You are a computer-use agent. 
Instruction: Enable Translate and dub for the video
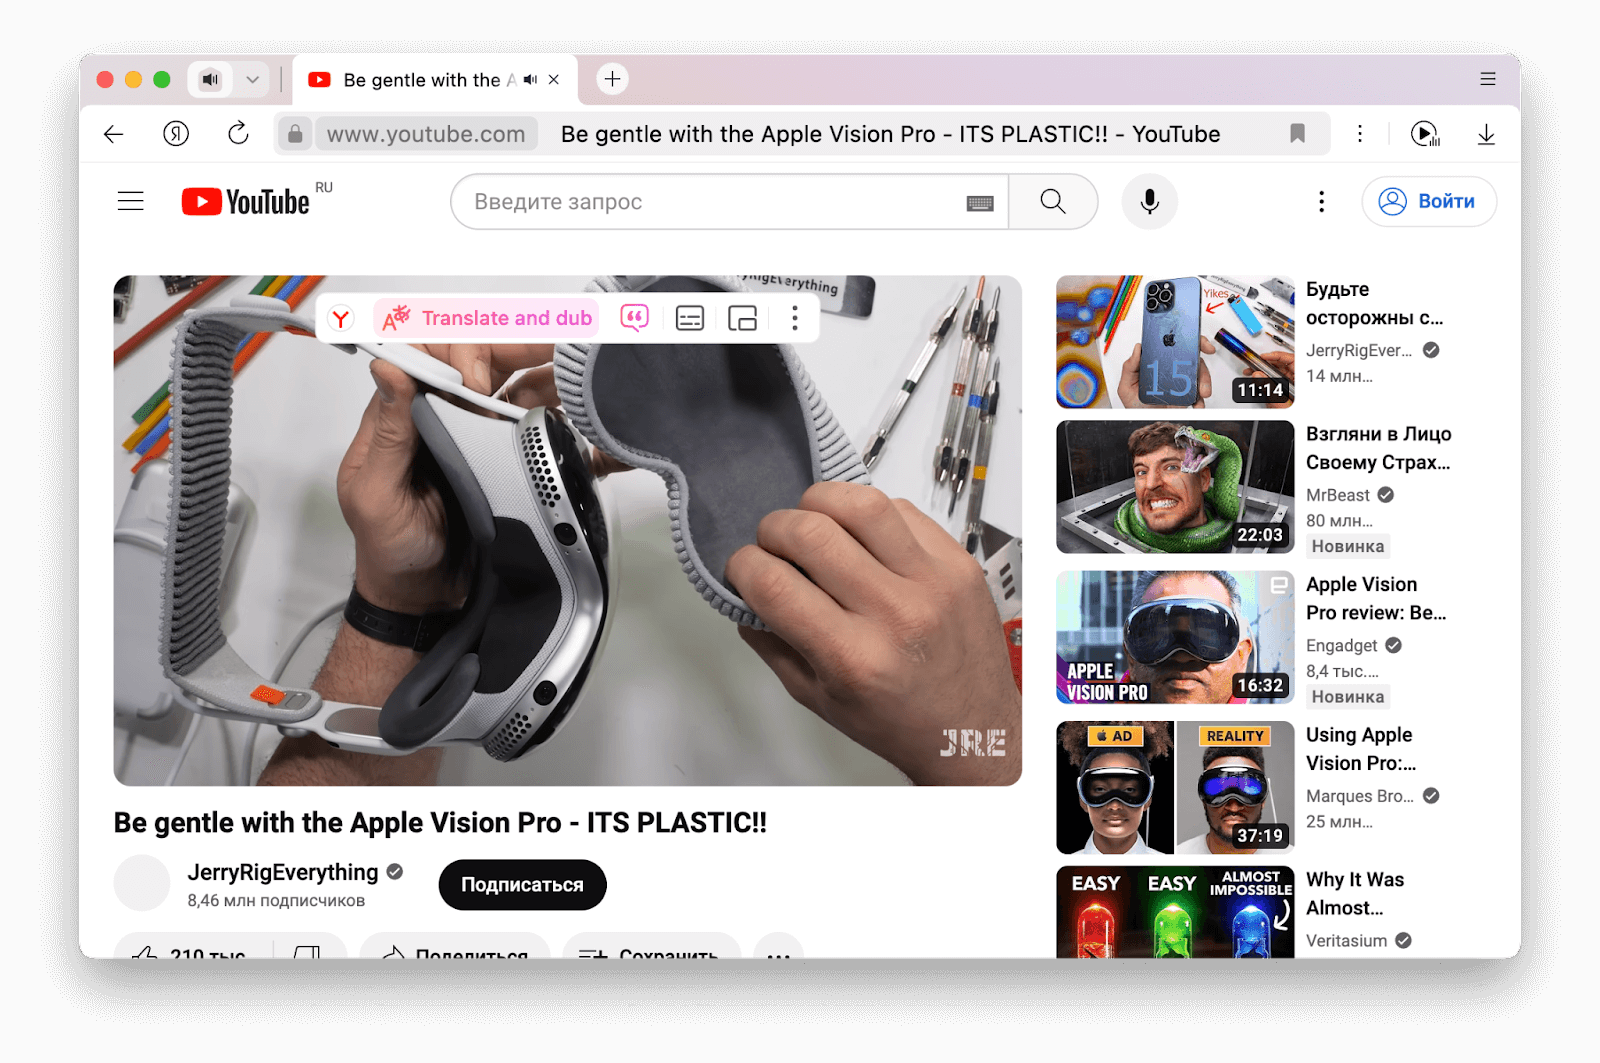487,318
